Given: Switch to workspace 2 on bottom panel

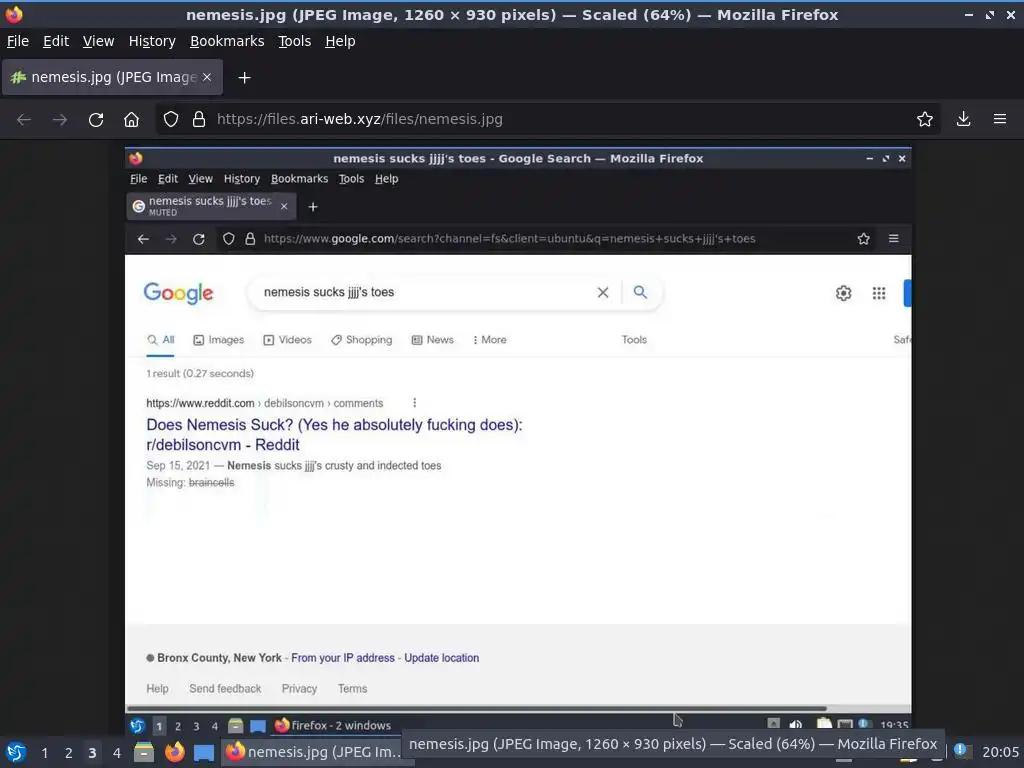Looking at the screenshot, I should point(68,753).
